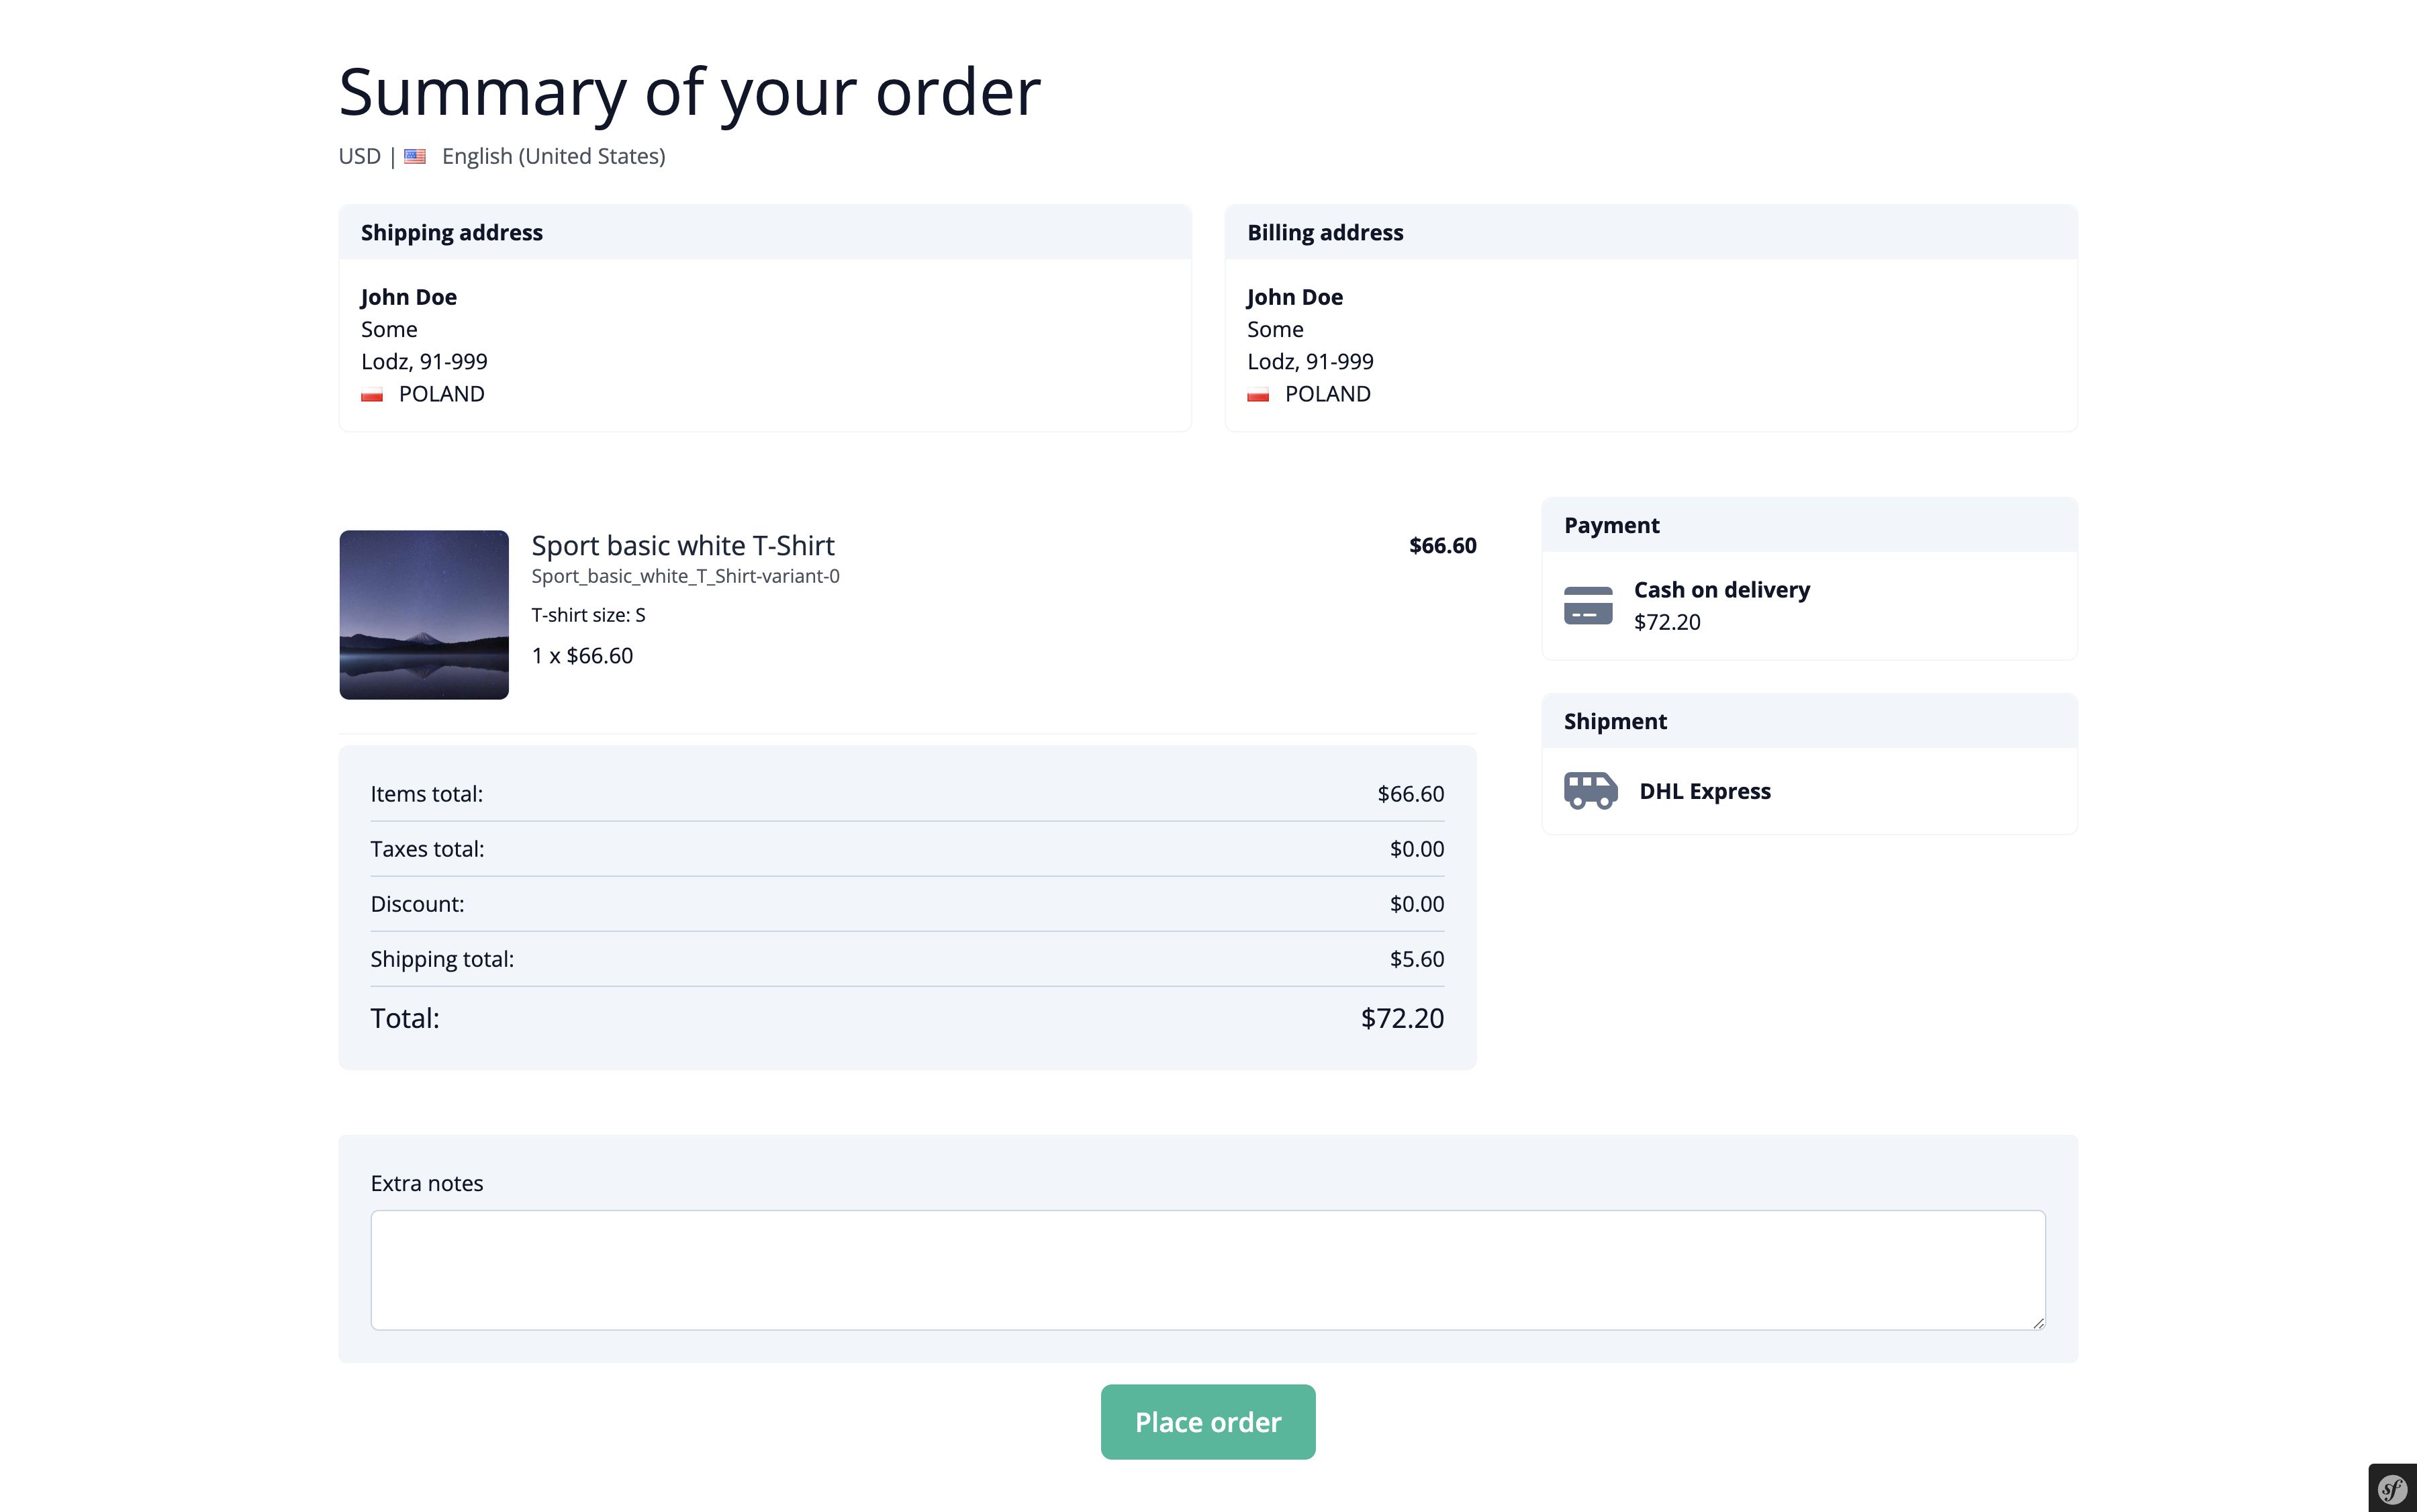Click the United States flag icon
The height and width of the screenshot is (1512, 2417).
415,157
